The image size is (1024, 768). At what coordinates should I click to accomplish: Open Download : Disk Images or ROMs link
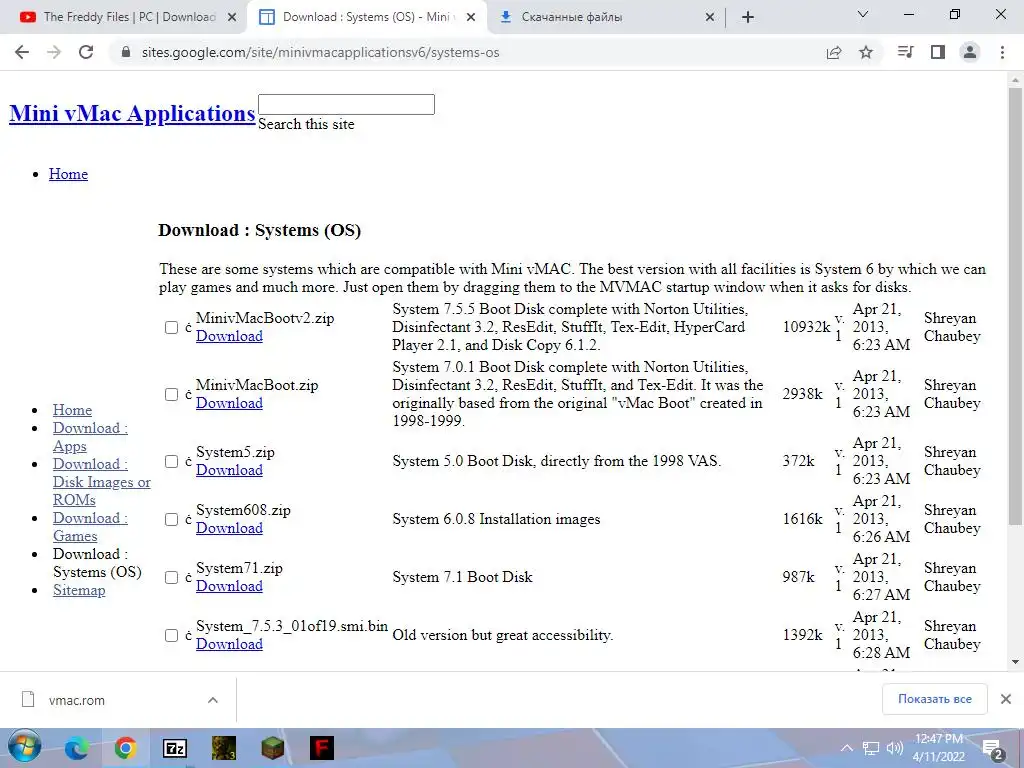(101, 482)
